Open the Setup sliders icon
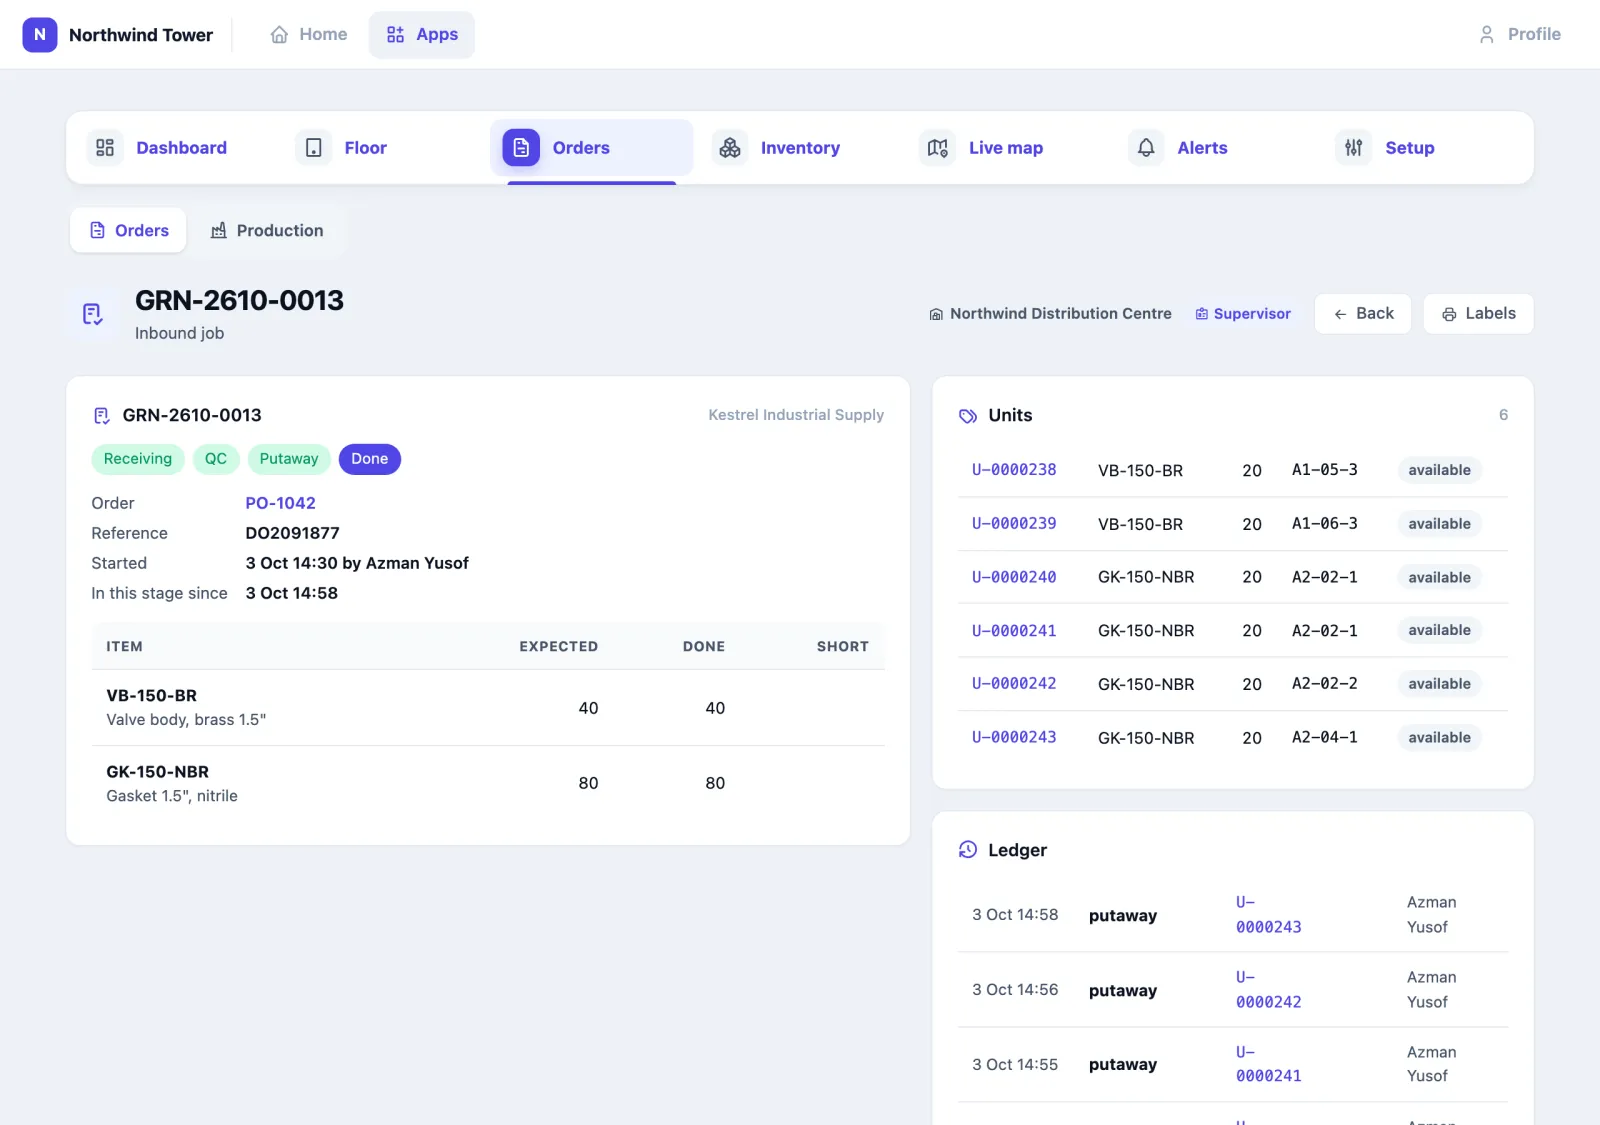1600x1125 pixels. point(1354,148)
